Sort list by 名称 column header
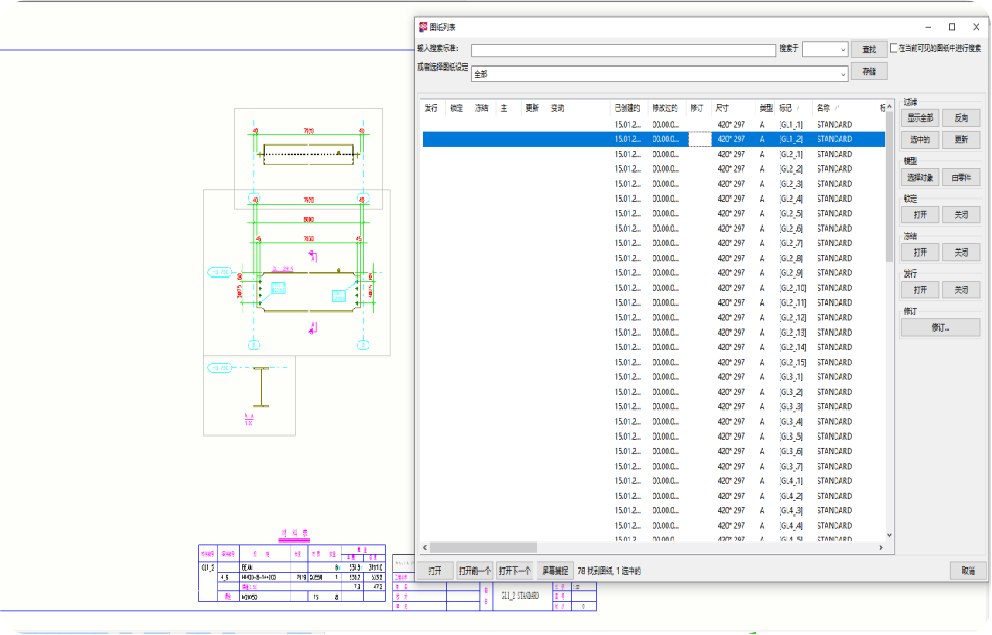 pyautogui.click(x=826, y=108)
